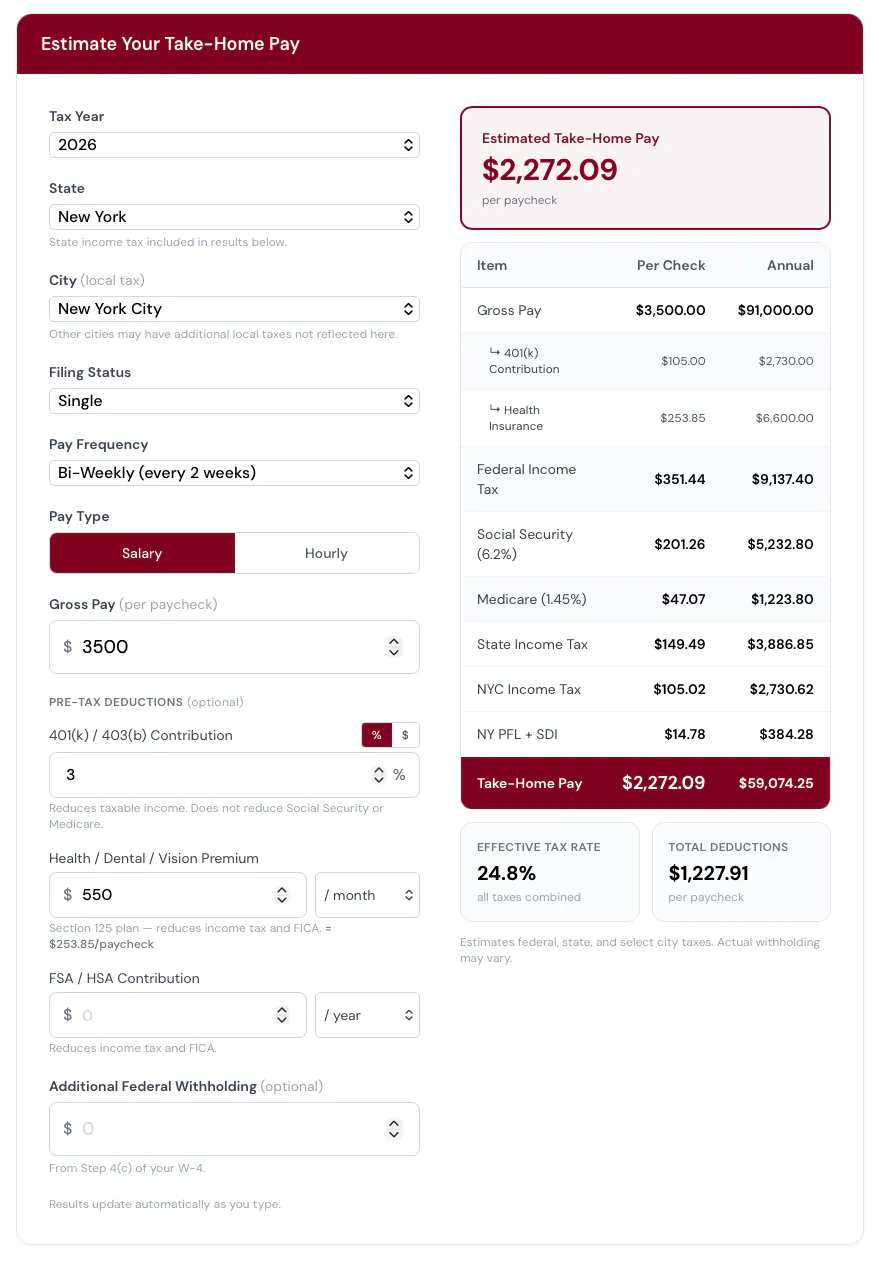
Task: Change health premium period from month
Action: tap(367, 895)
